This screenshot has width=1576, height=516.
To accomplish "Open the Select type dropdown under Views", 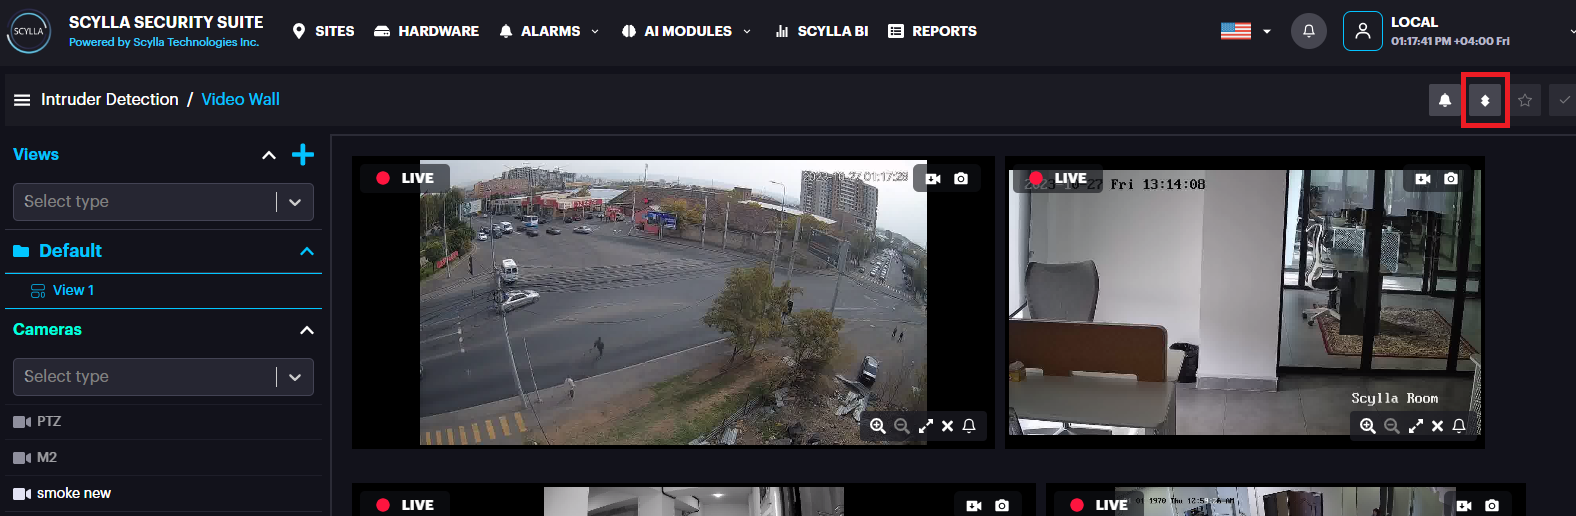I will tap(163, 202).
